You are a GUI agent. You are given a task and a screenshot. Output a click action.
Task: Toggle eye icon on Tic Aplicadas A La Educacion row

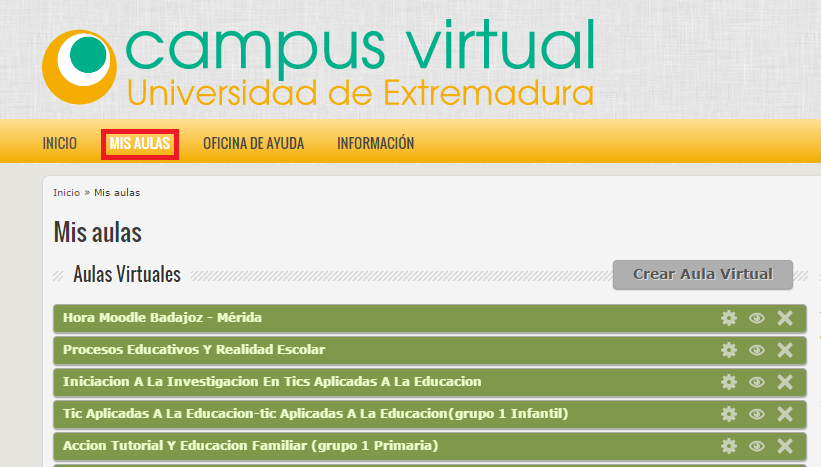point(757,414)
